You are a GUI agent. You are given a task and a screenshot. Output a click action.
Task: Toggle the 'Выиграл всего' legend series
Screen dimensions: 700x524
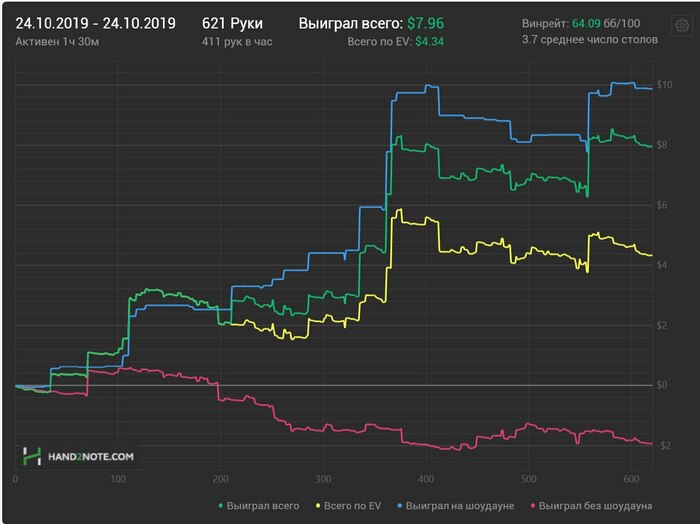(x=259, y=506)
